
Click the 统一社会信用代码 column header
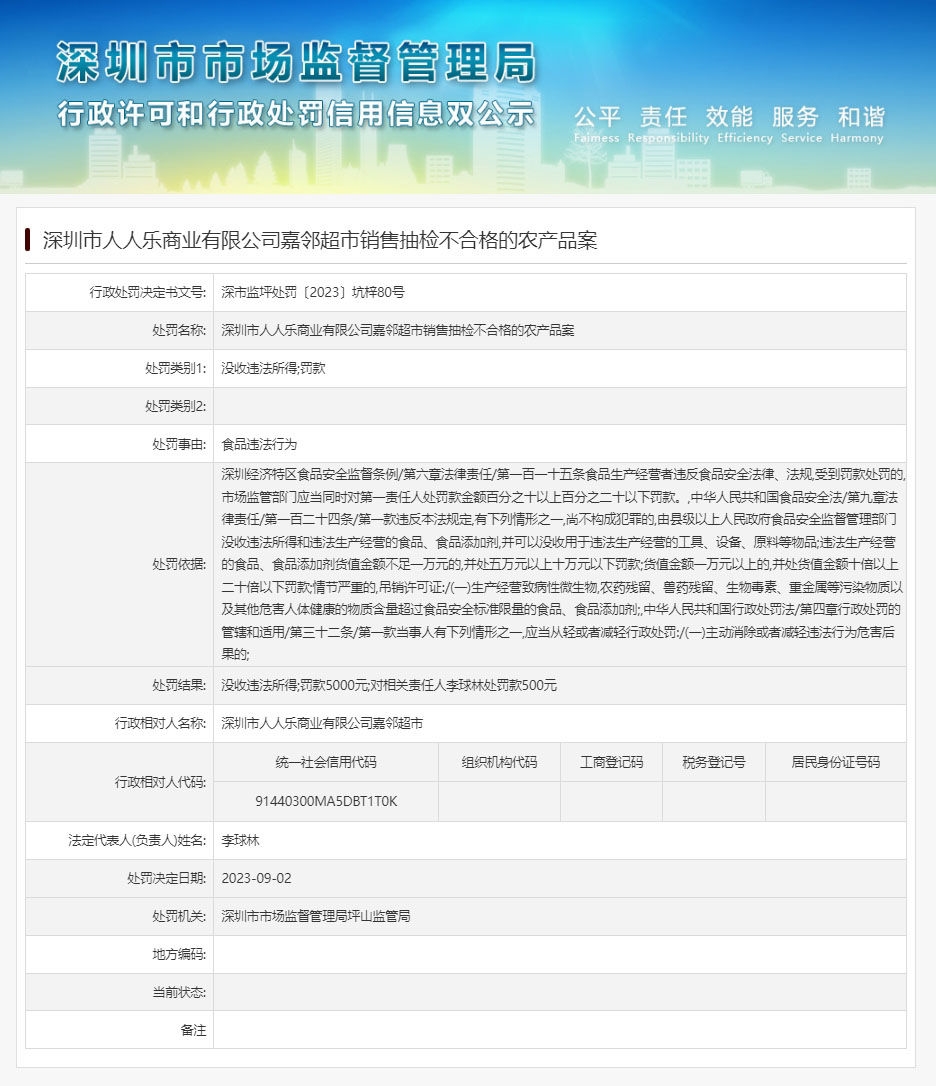[x=326, y=763]
